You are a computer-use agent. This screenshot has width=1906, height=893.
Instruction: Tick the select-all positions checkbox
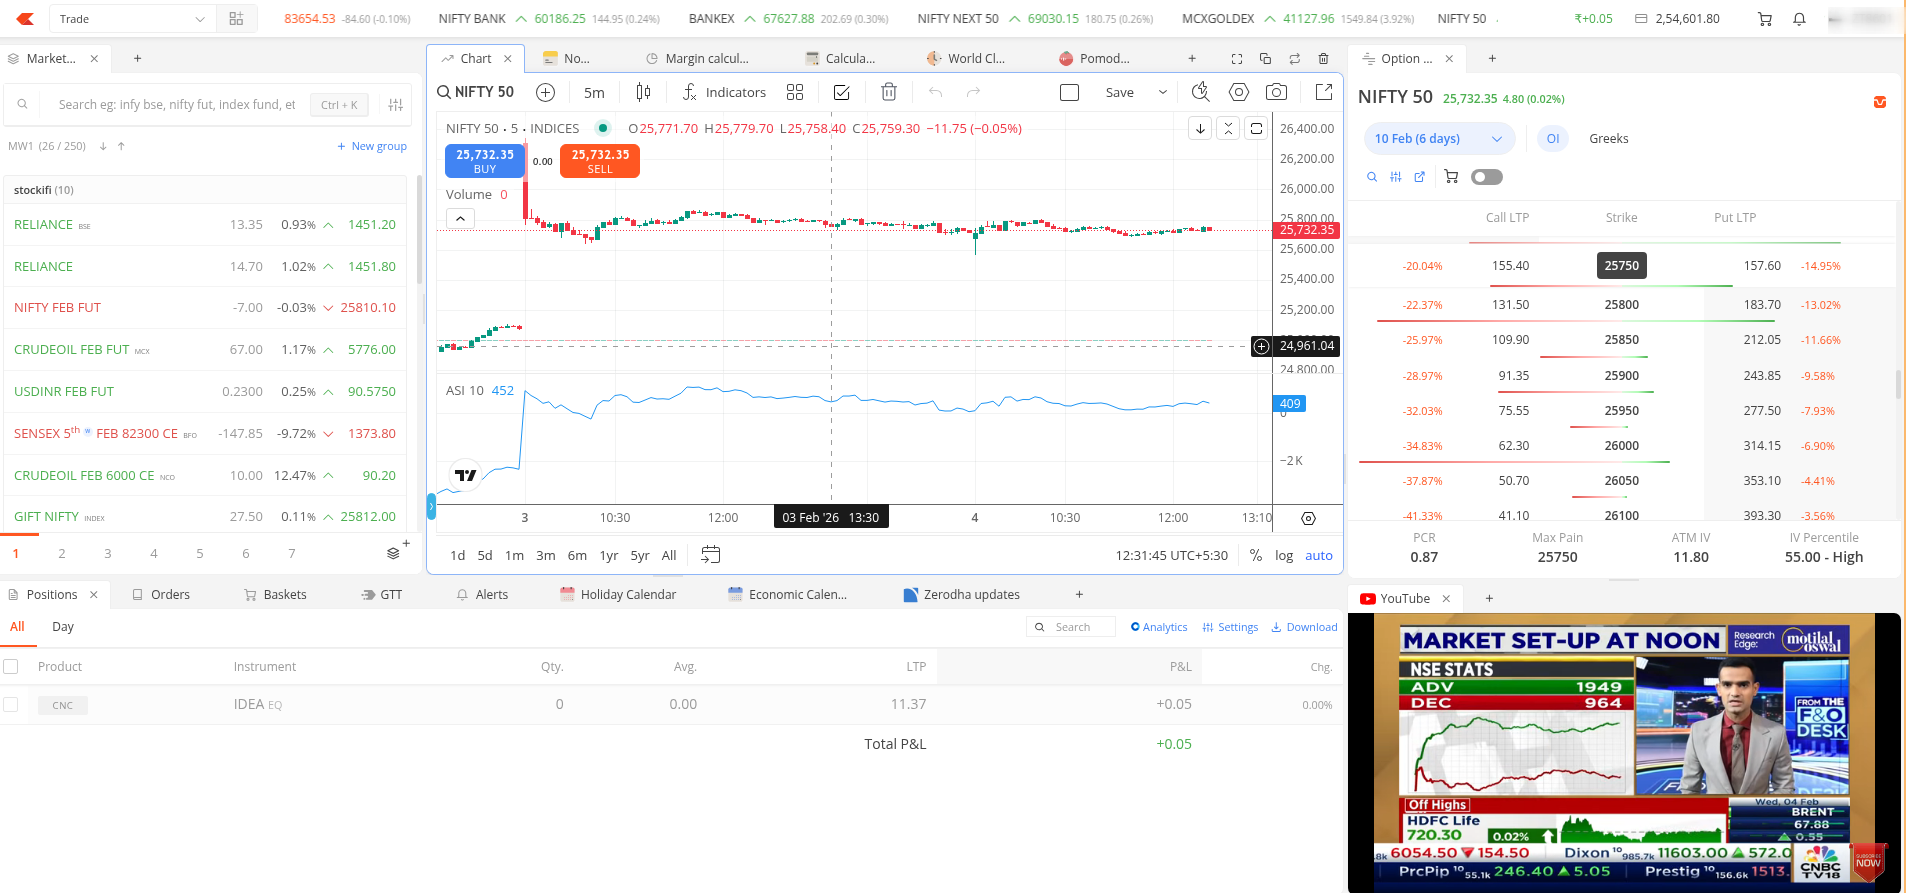[11, 667]
